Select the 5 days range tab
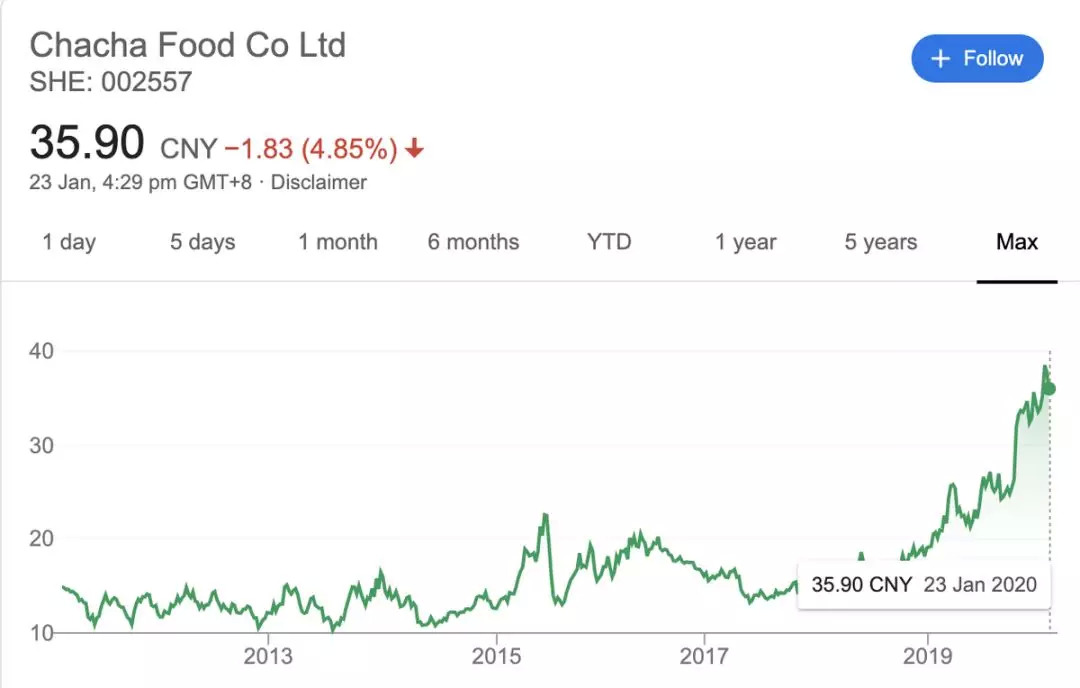The height and width of the screenshot is (688, 1080). coord(202,242)
